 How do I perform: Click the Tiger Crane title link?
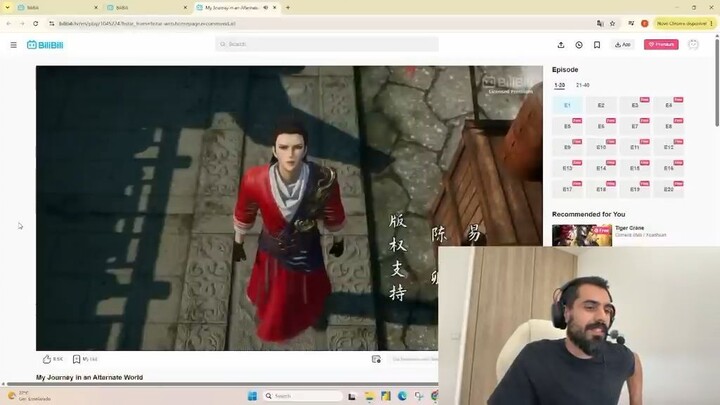click(x=630, y=228)
